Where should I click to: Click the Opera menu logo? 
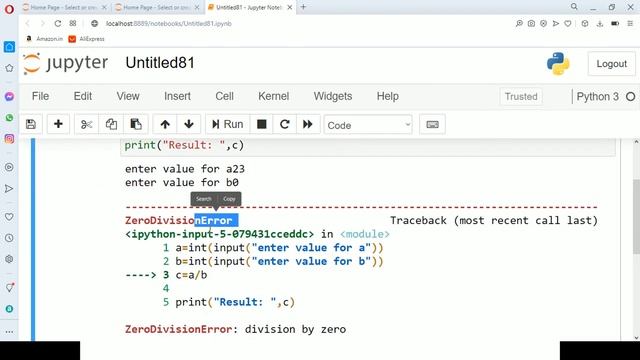9,9
